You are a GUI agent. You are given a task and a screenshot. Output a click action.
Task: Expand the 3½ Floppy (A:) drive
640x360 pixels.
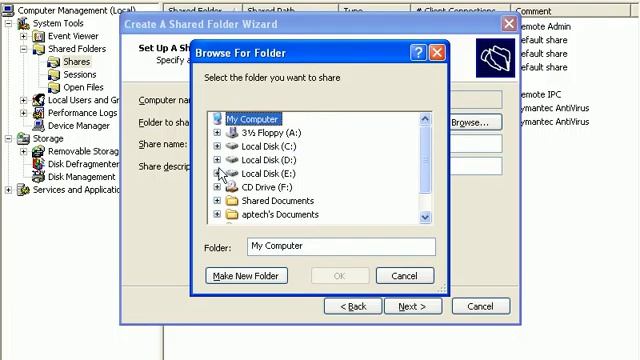(x=217, y=133)
